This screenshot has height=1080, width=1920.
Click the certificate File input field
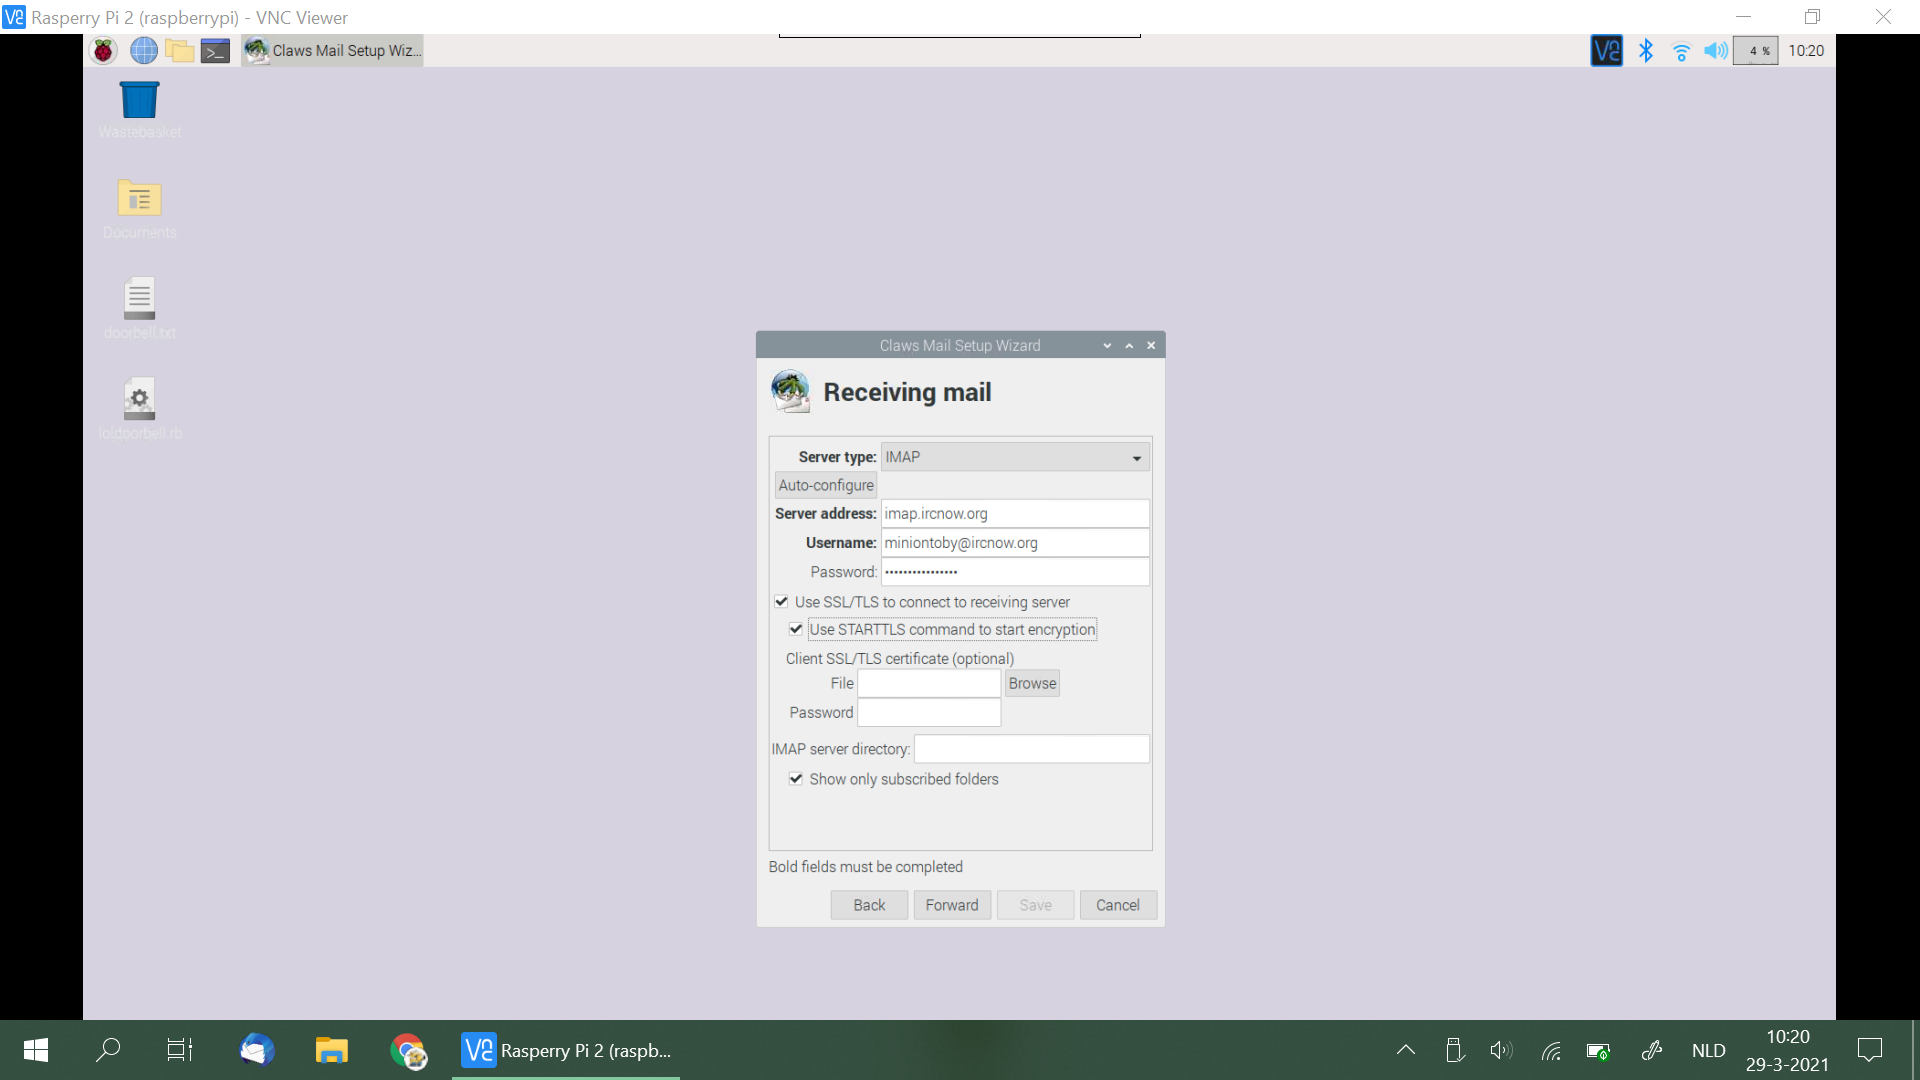[929, 683]
